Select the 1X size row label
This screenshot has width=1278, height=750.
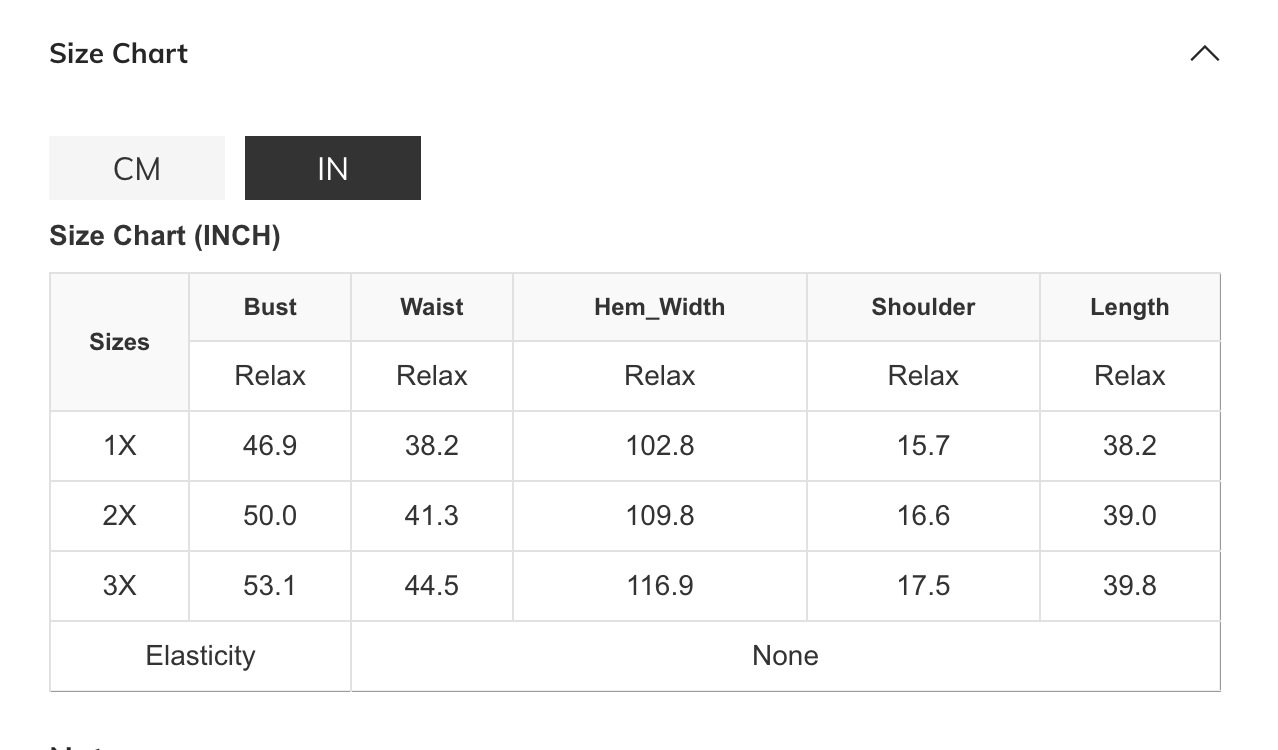[x=119, y=446]
